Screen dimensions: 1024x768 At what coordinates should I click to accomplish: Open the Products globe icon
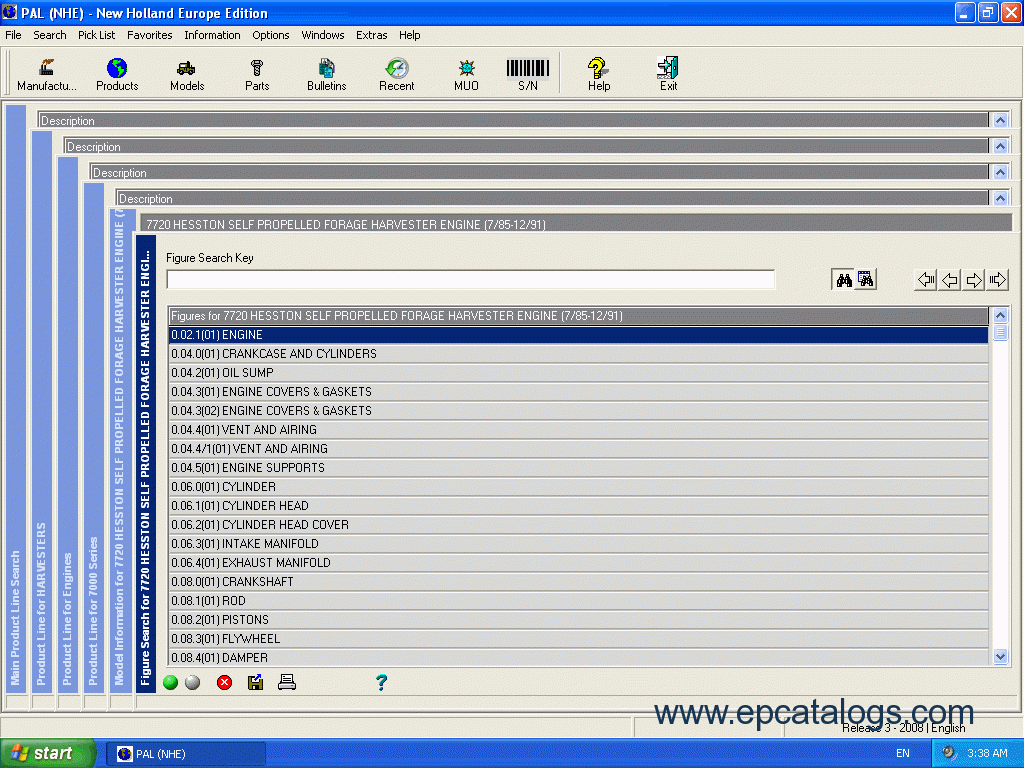click(117, 74)
